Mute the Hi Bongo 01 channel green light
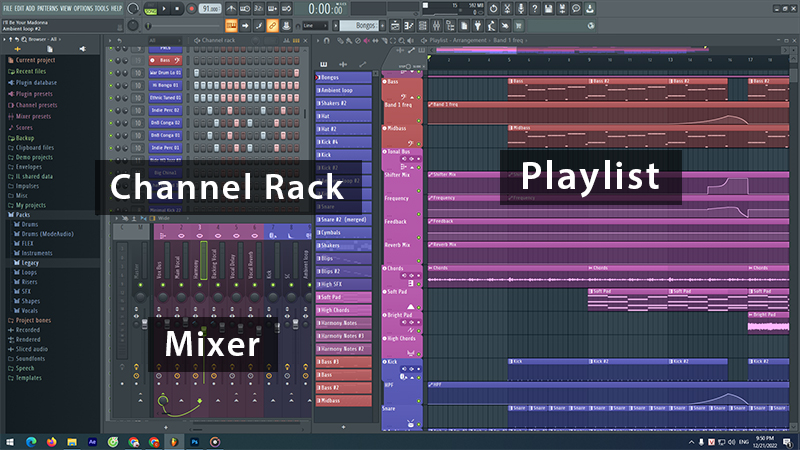This screenshot has height=450, width=800. pos(111,85)
